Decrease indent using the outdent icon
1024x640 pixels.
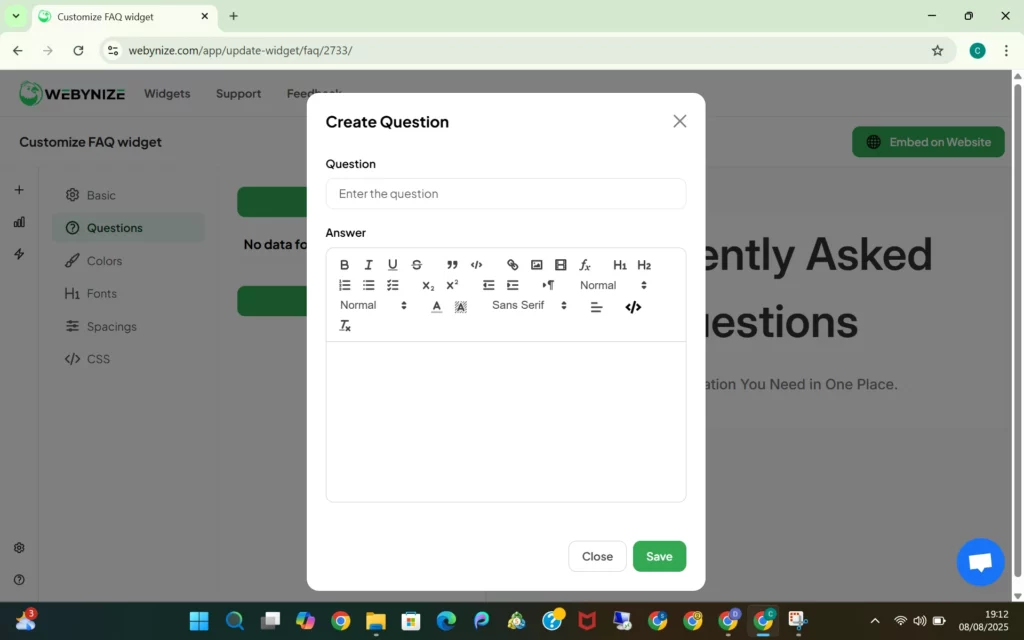pyautogui.click(x=488, y=285)
